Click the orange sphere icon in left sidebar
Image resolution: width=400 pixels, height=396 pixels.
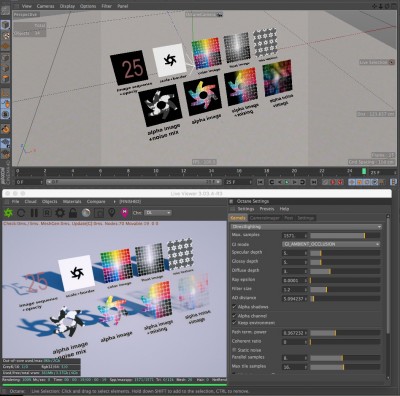pos(5,129)
